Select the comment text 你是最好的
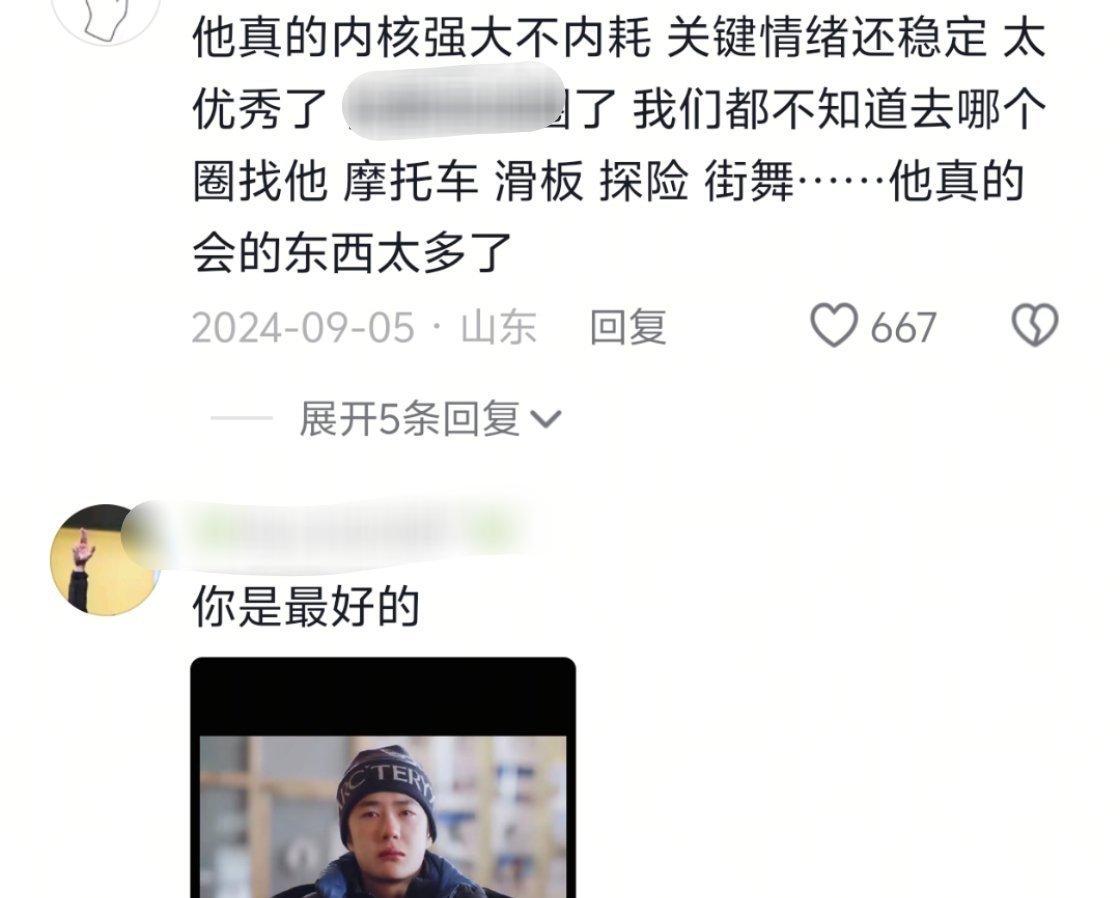This screenshot has height=898, width=1120. tap(305, 607)
